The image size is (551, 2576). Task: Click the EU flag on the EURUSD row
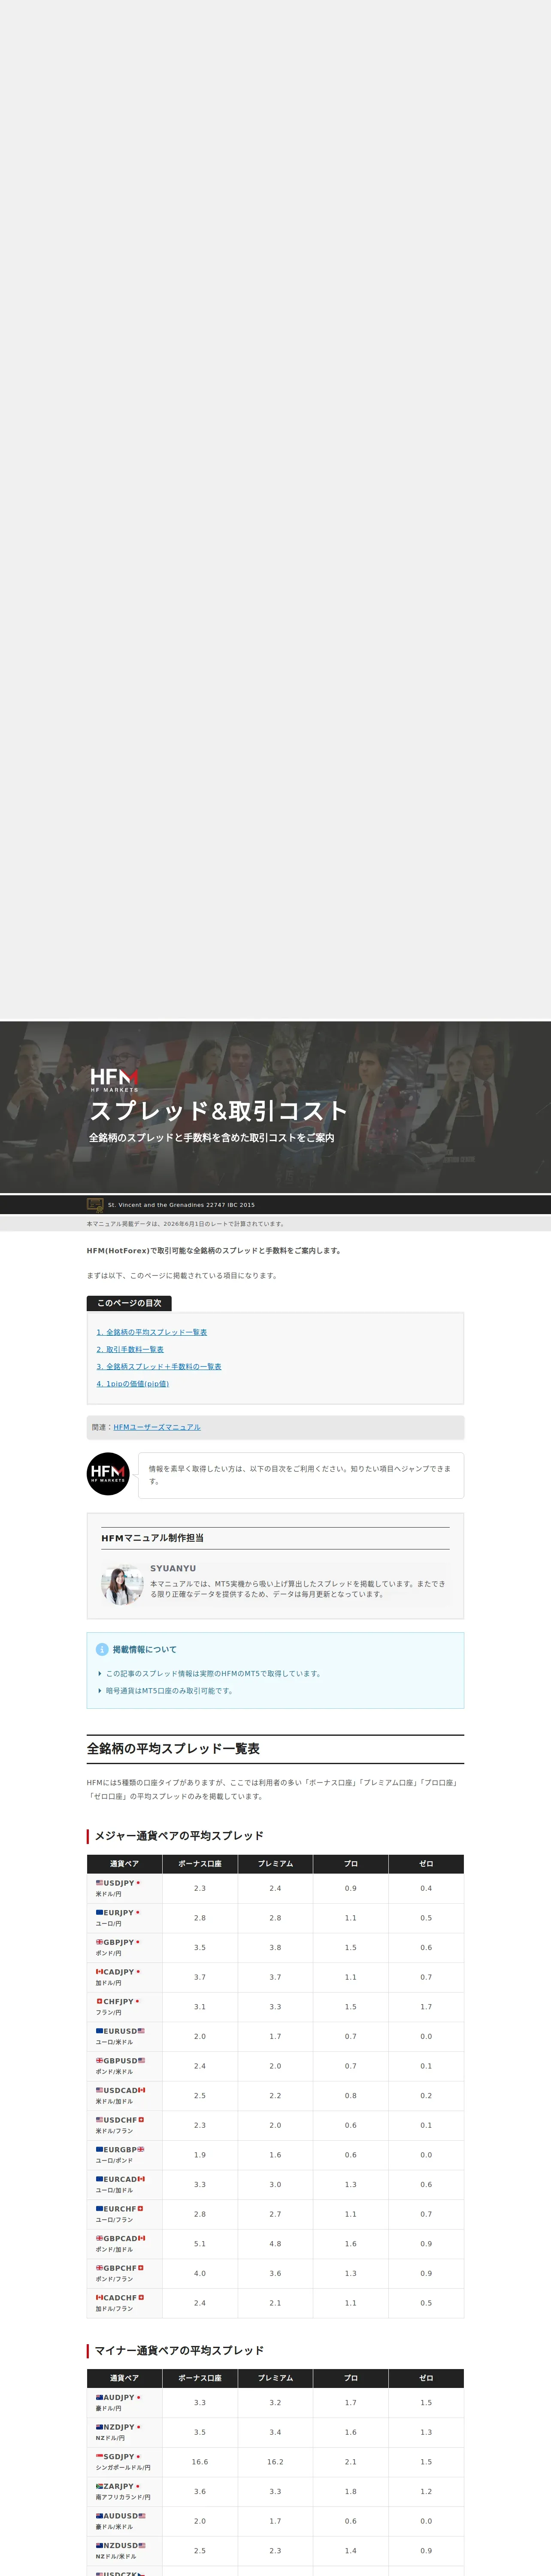coord(100,2031)
